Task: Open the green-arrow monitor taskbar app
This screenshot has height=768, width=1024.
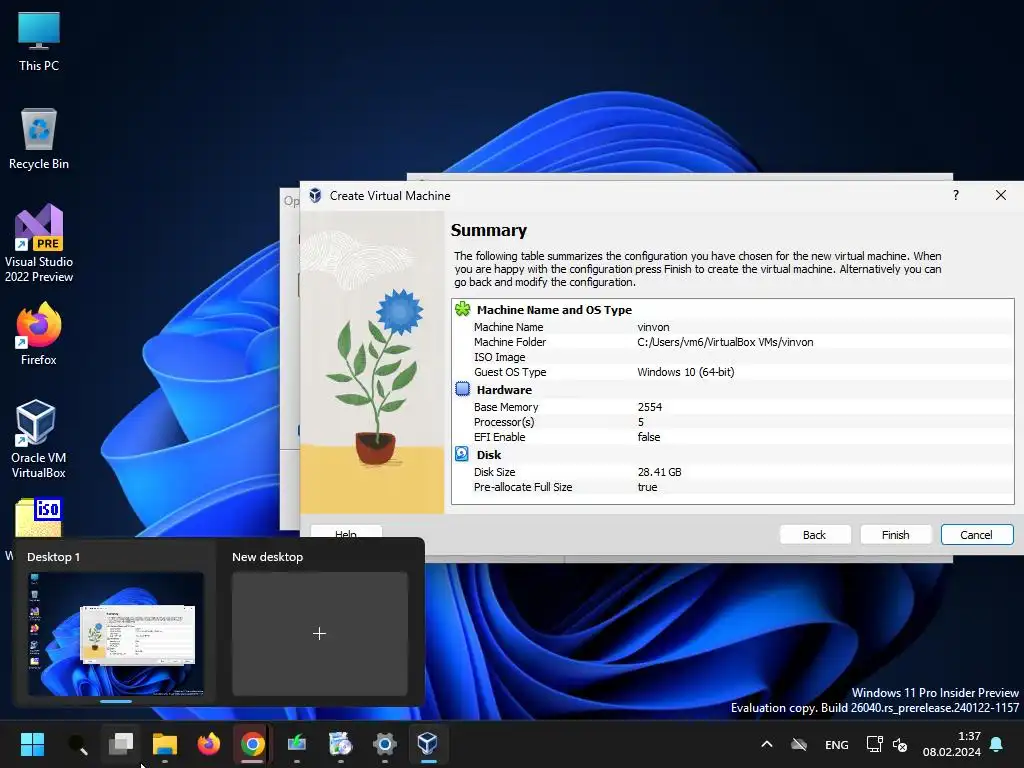Action: click(x=296, y=744)
